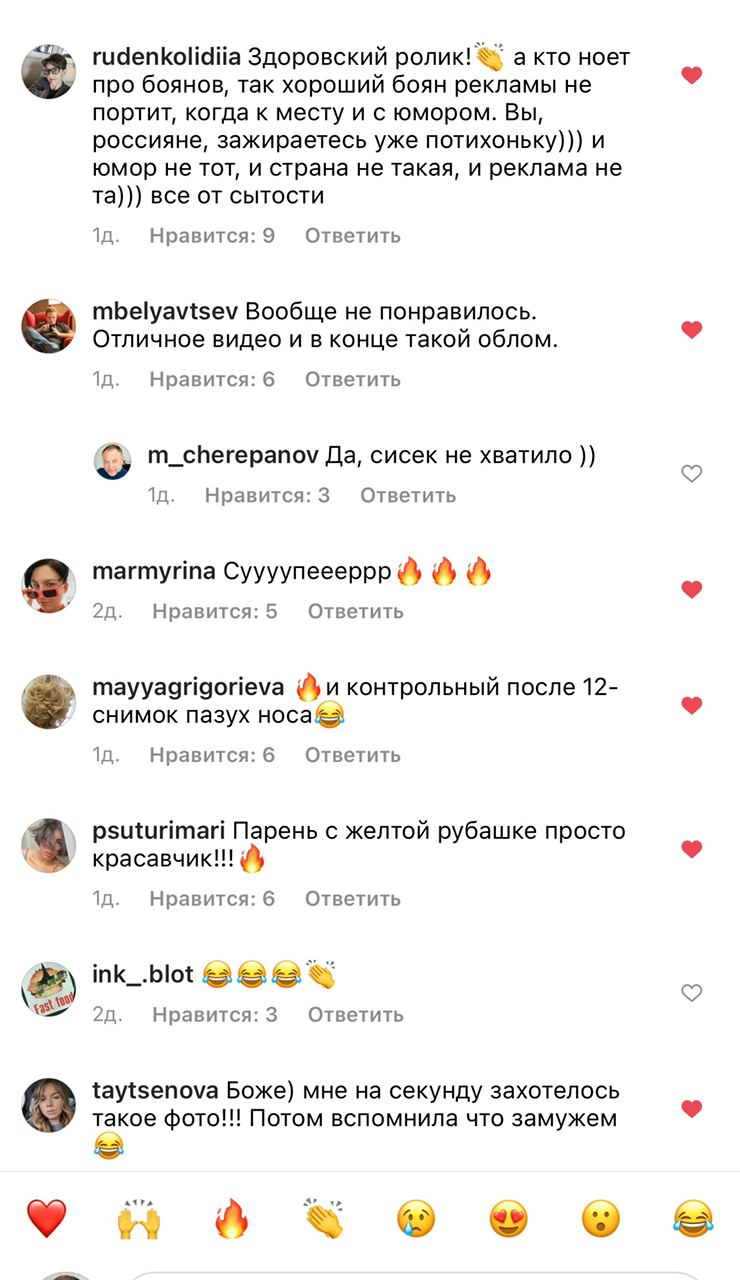
Task: Insert the tears-of-joy emoji reaction
Action: (692, 1219)
